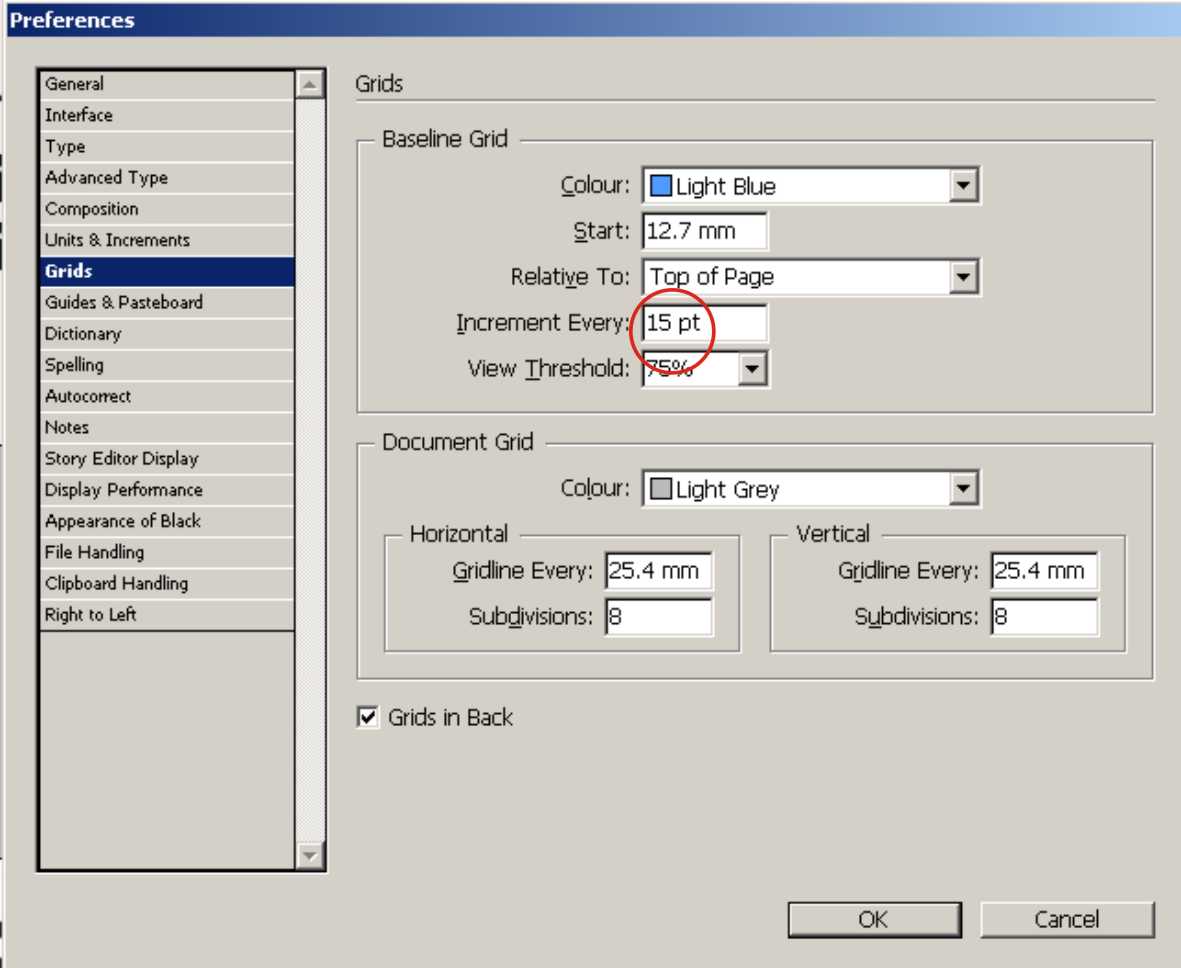
Task: Click the Baseline Grid Start field
Action: point(705,231)
